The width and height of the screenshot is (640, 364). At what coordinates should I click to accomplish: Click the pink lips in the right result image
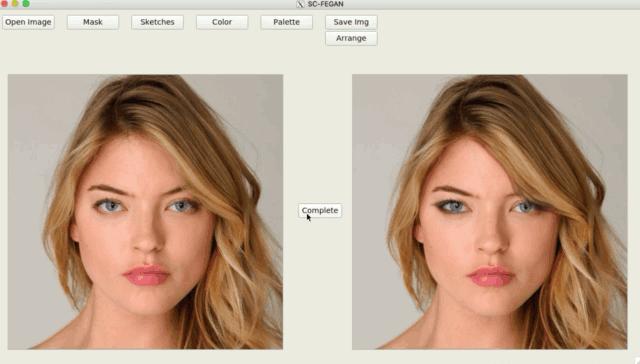coord(491,276)
